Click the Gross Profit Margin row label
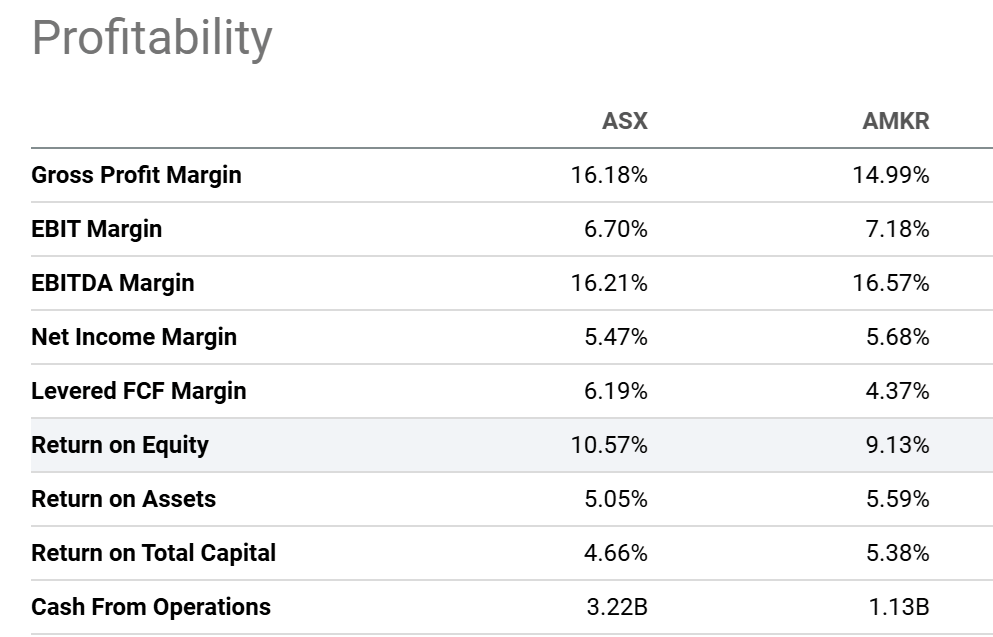 [x=136, y=175]
